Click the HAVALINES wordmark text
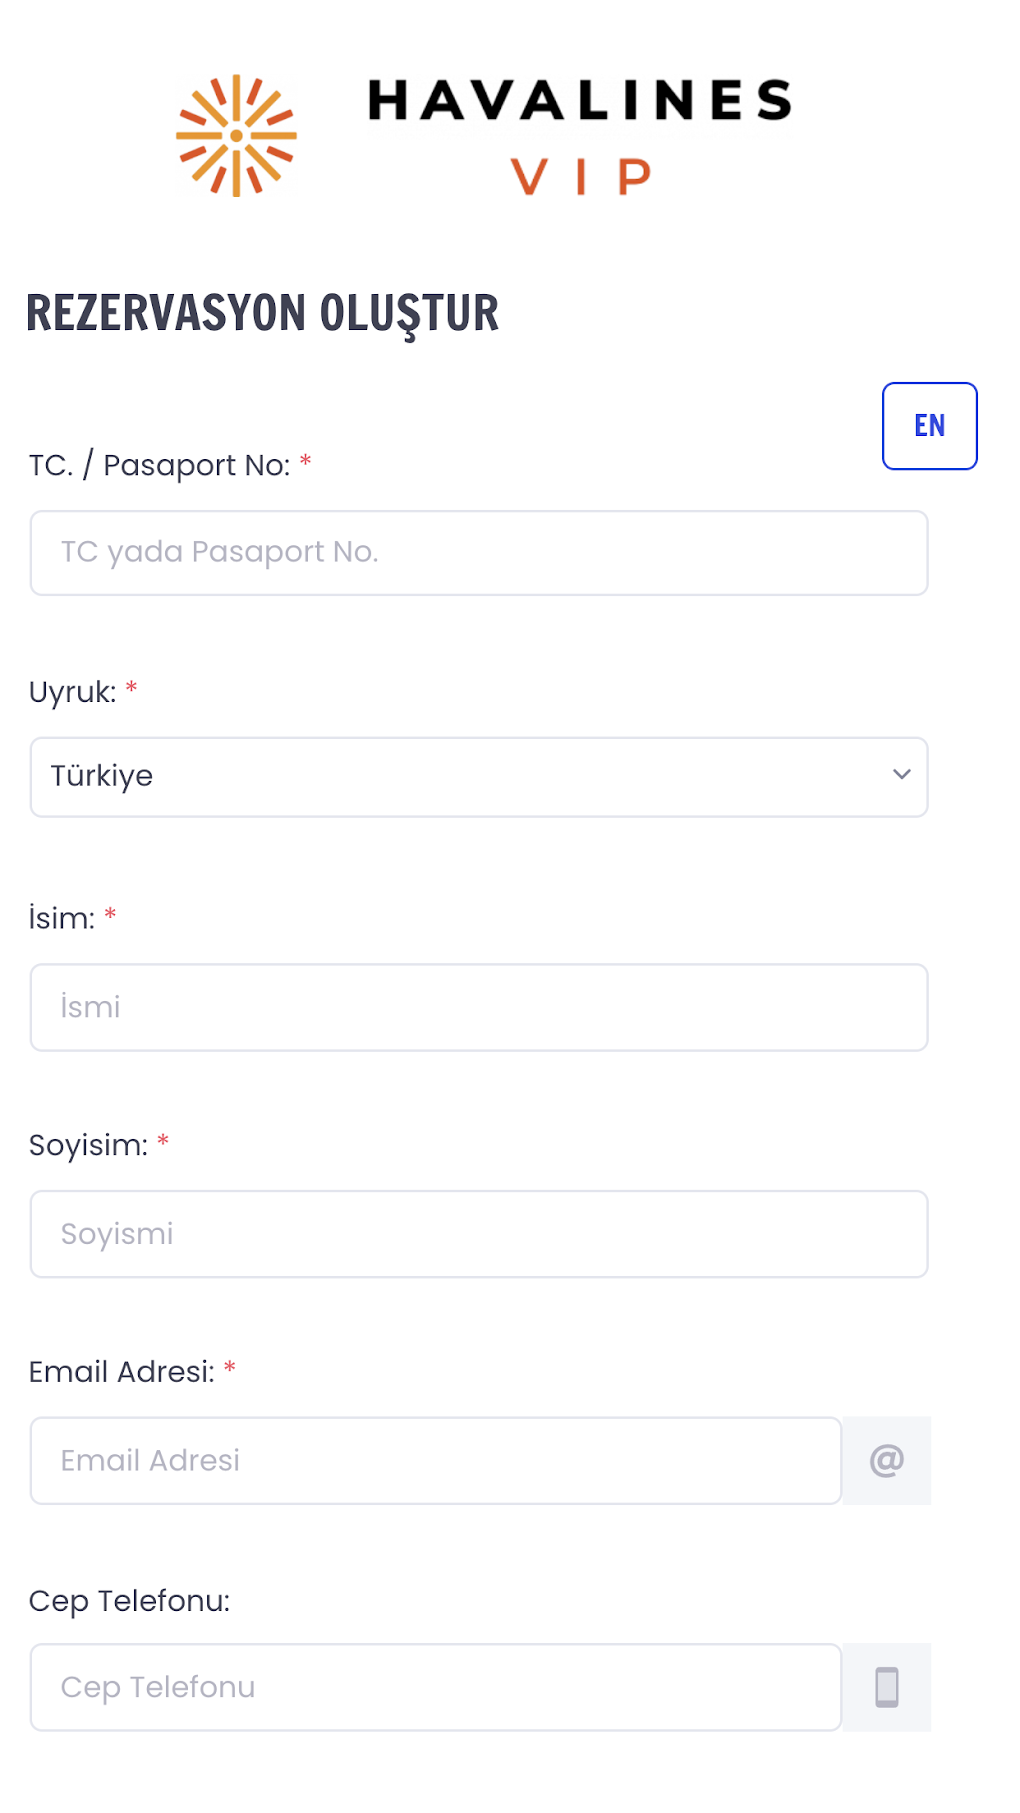The width and height of the screenshot is (1020, 1813). [580, 101]
